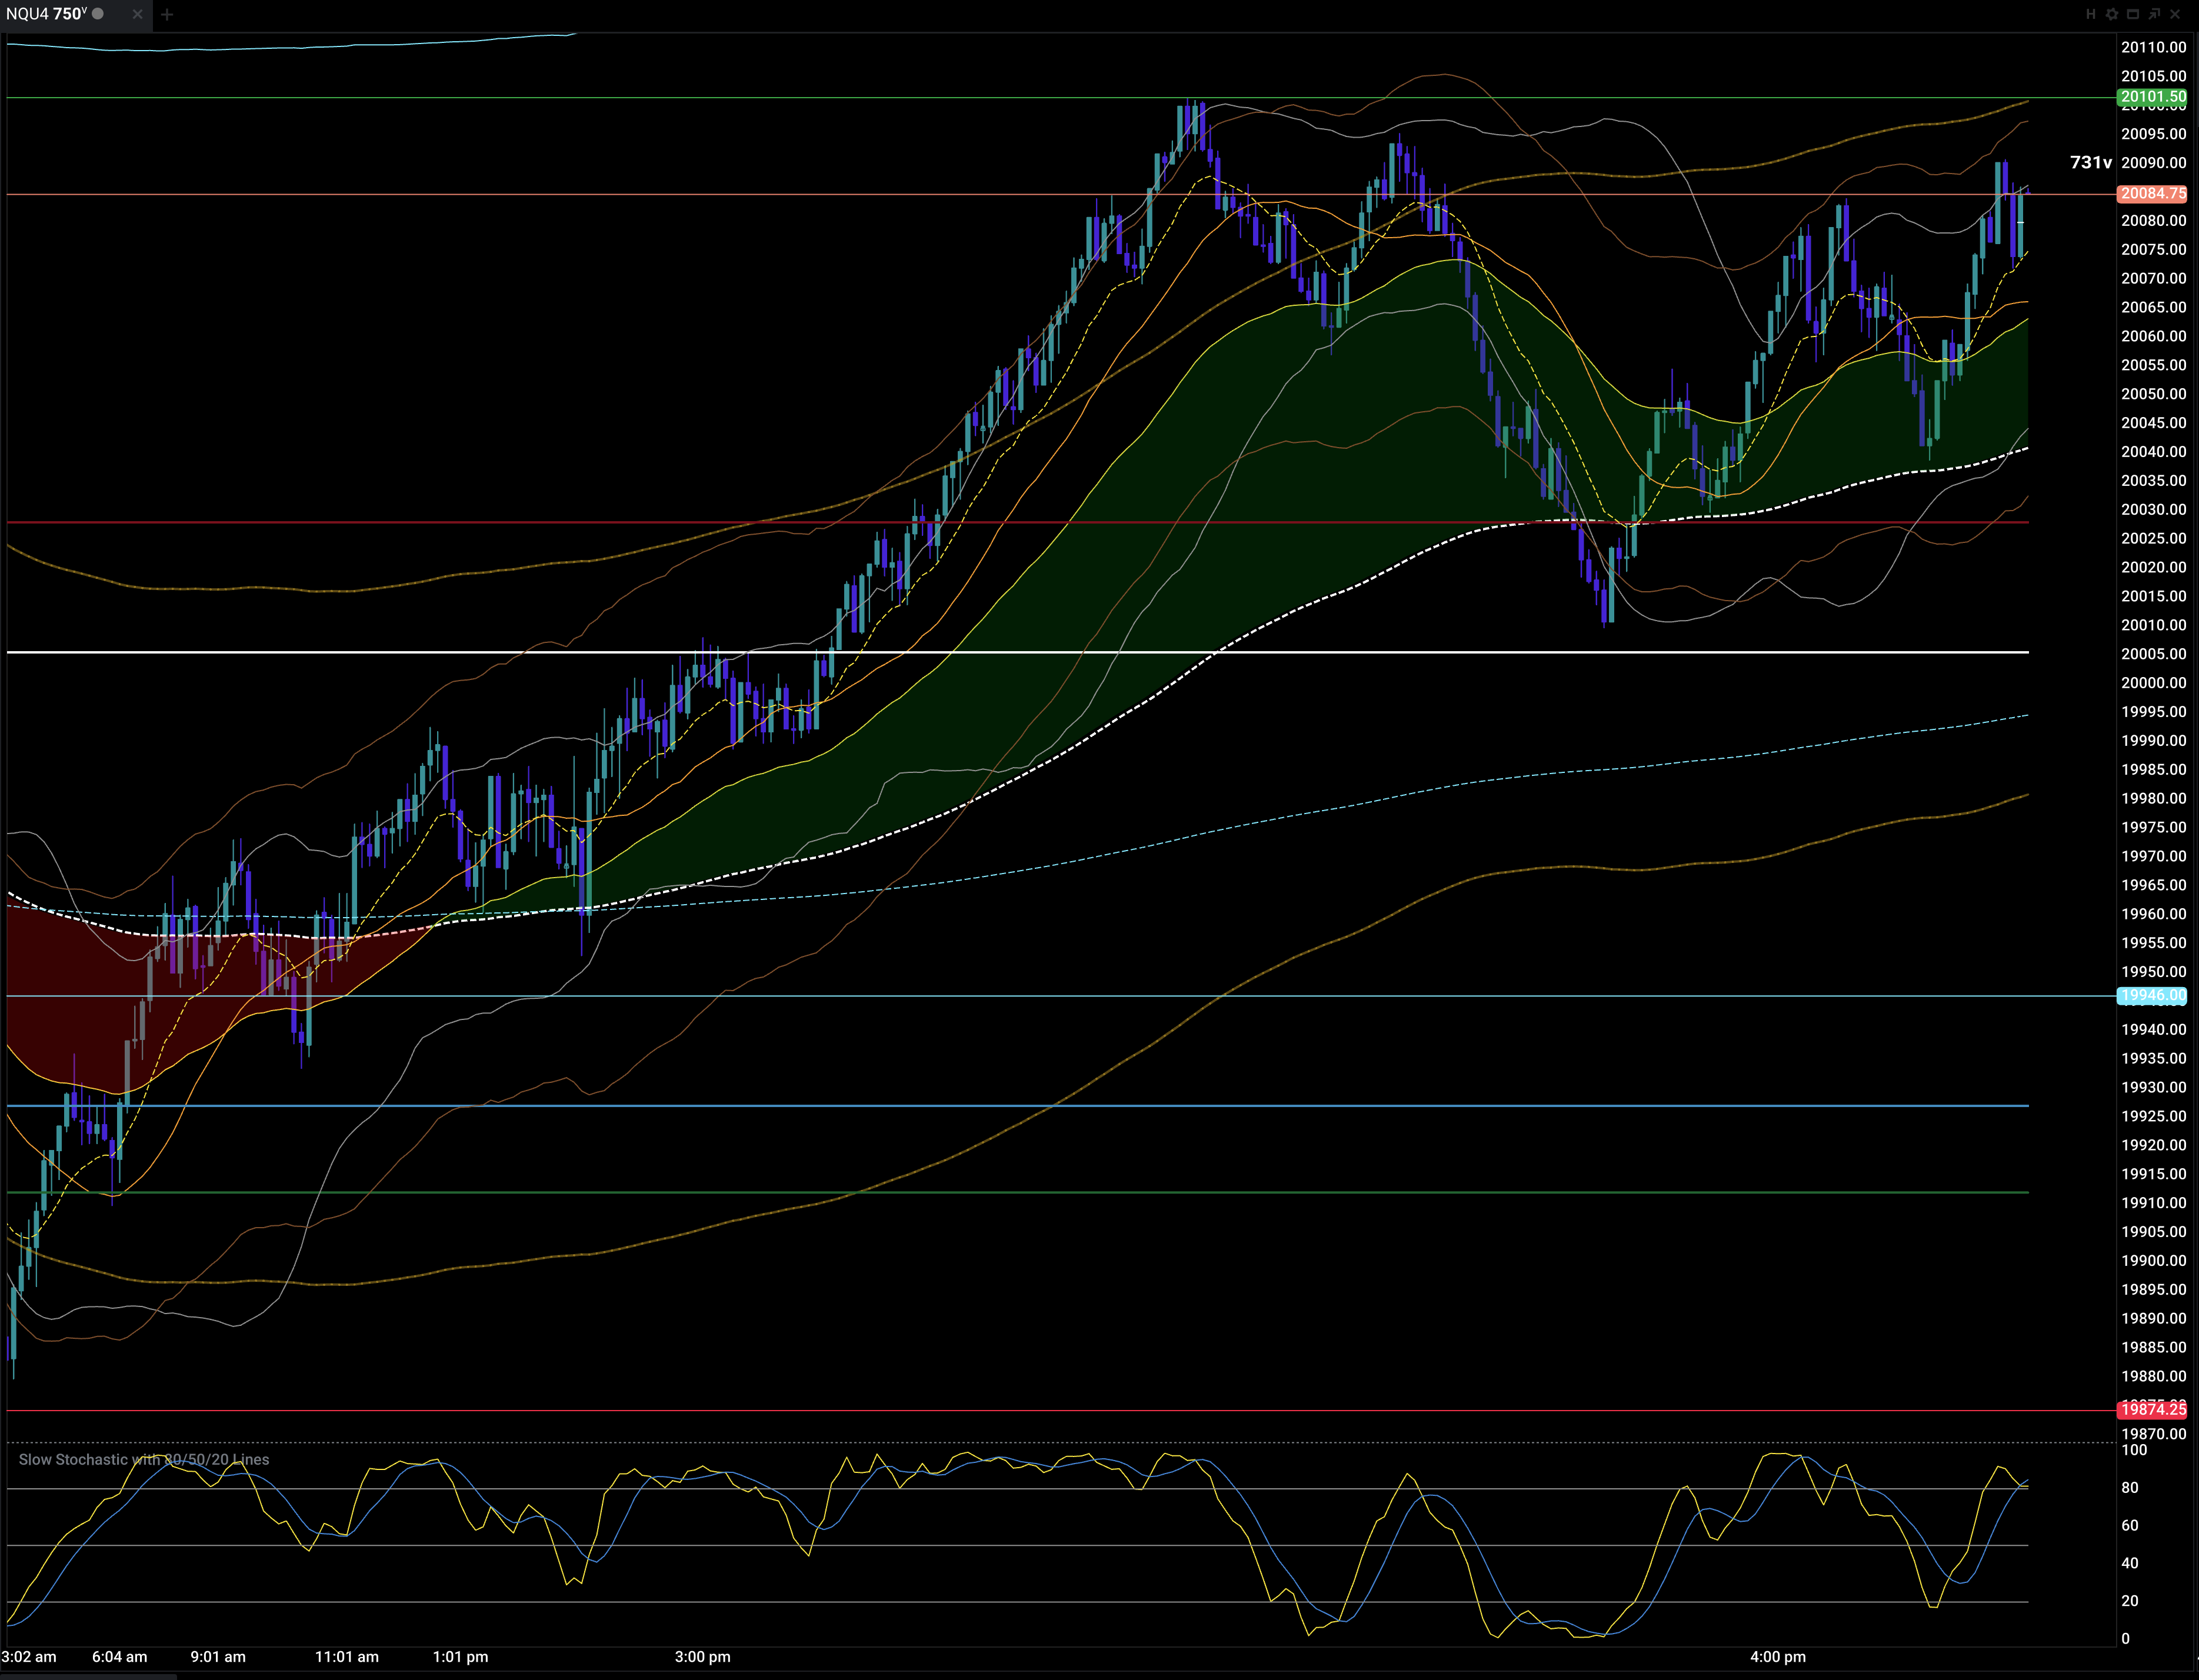Screen dimensions: 2199x1680
Task: Select the NQU4 750v tab
Action: pos(46,14)
